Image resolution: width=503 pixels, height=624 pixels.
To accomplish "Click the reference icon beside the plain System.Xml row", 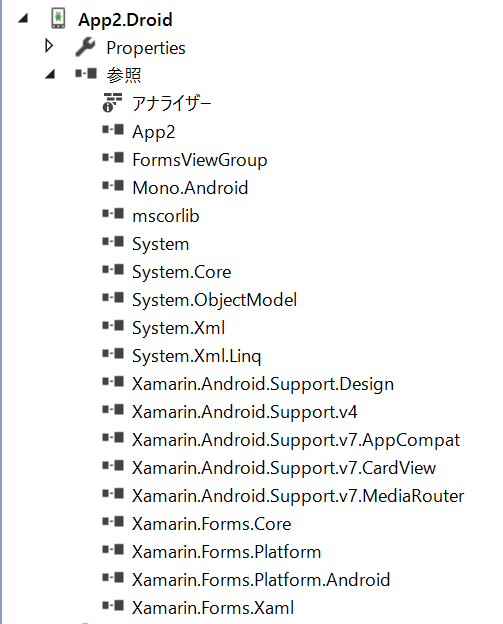I will (113, 326).
